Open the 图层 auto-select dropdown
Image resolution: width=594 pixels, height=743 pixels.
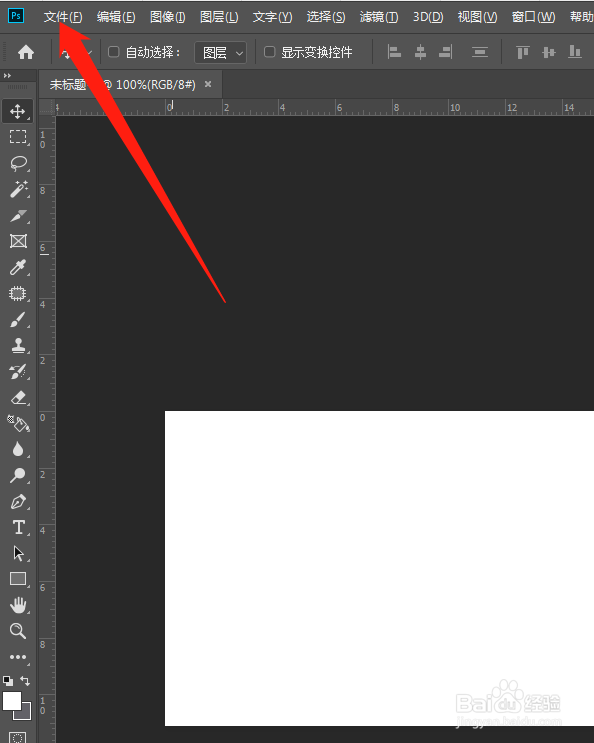(x=221, y=52)
